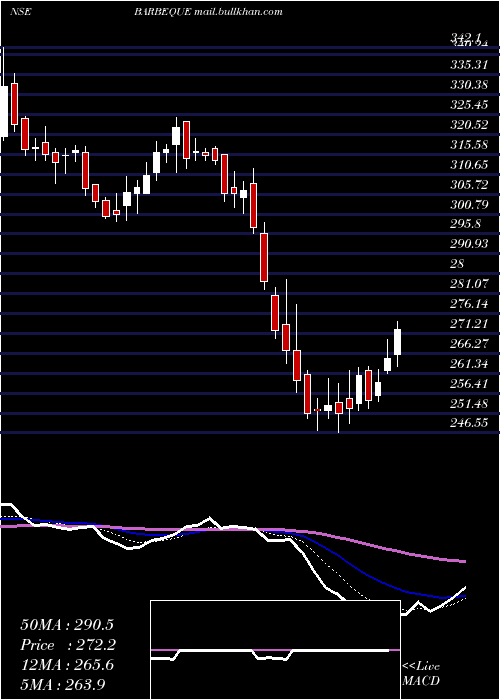Click the Price : 272.2 readout
Image resolution: width=500 pixels, height=700 pixels.
[x=68, y=645]
